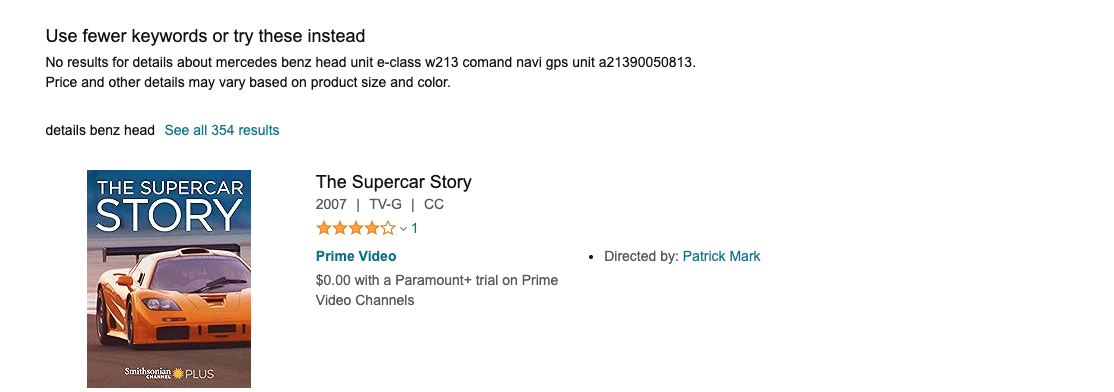This screenshot has height=392, width=1114.
Task: Click the Directed by label
Action: pos(642,256)
